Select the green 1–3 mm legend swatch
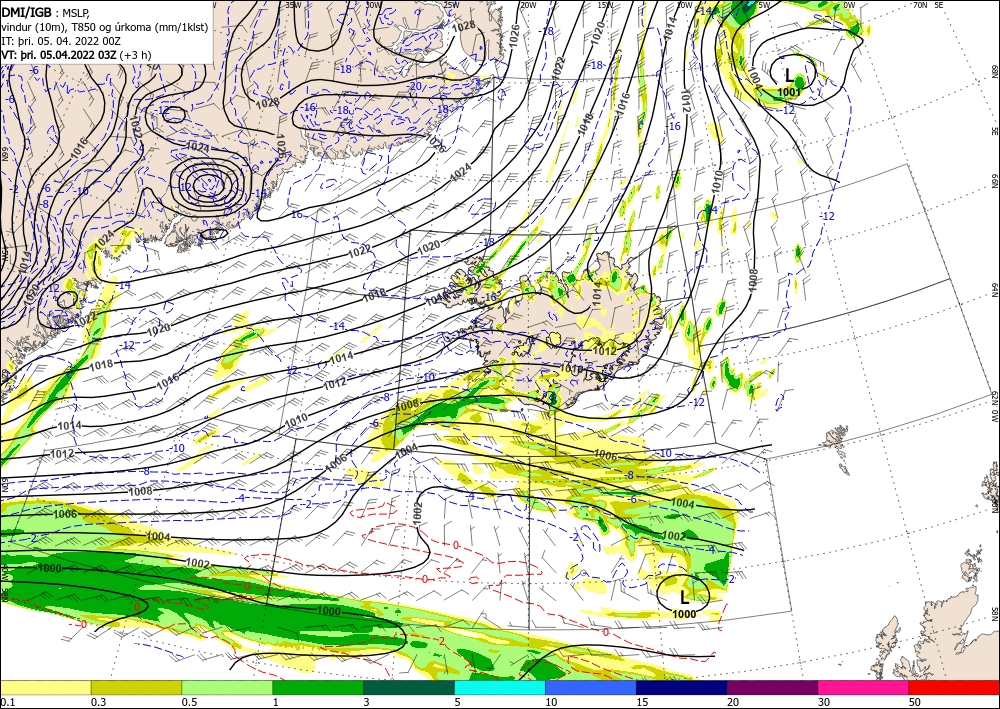Screen dimensions: 1000x709 coord(318,687)
